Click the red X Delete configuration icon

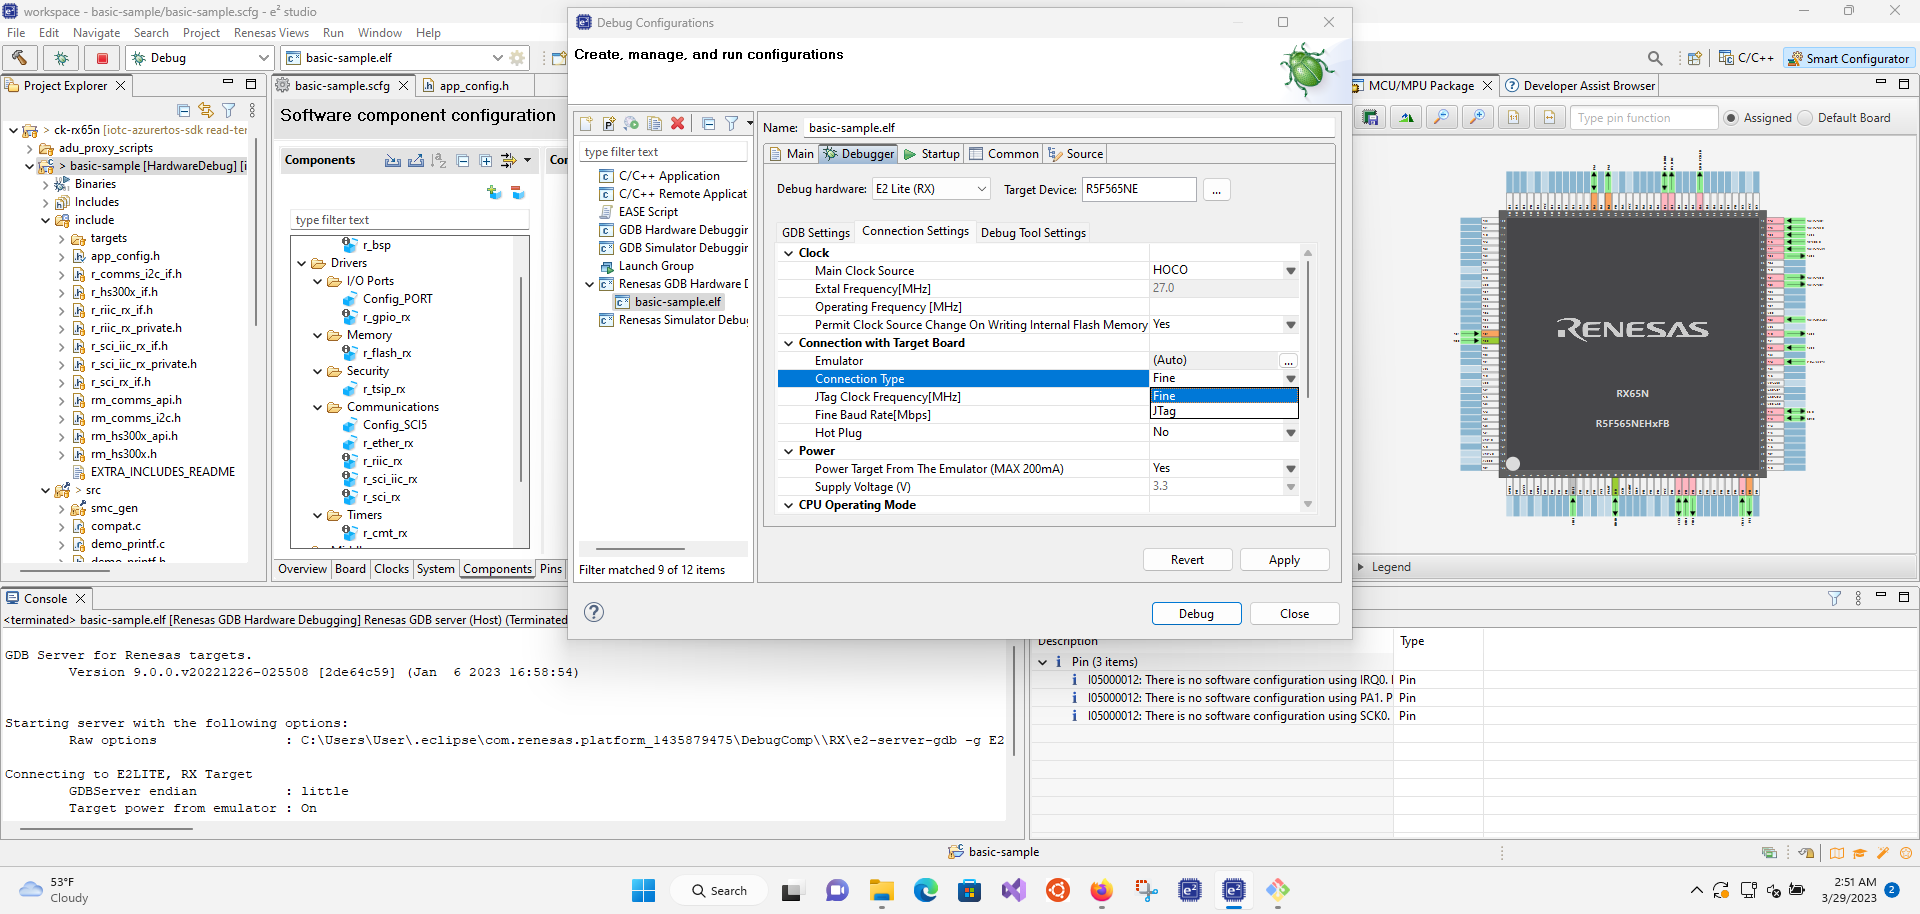pos(677,123)
